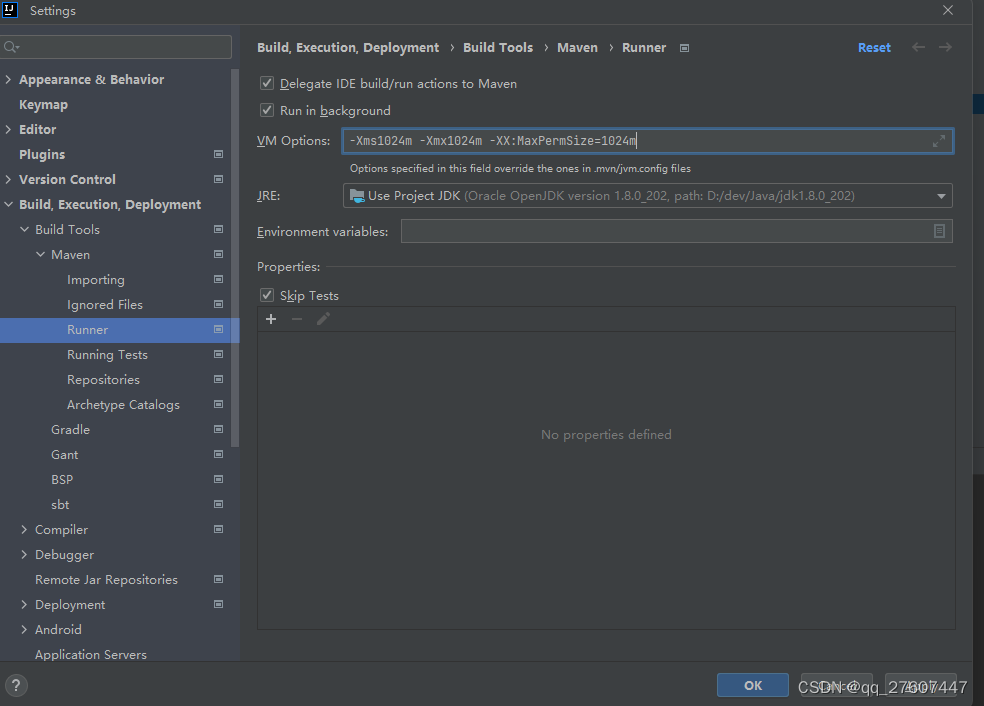Collapse the Build Tools node
The width and height of the screenshot is (984, 706).
tap(24, 230)
